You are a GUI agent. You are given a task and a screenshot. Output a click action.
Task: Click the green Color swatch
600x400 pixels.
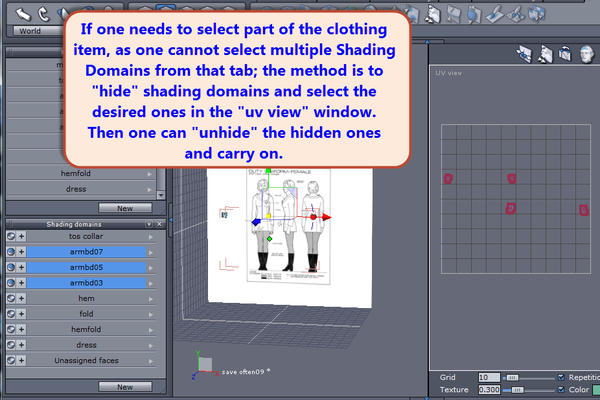596,390
